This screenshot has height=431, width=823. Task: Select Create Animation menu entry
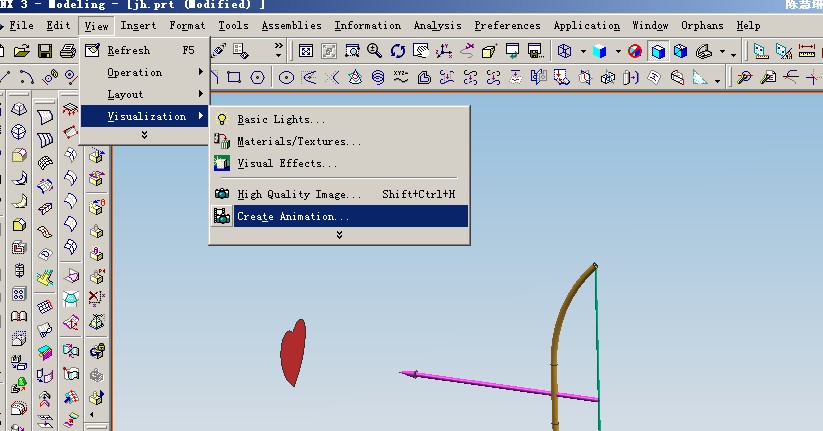293,216
